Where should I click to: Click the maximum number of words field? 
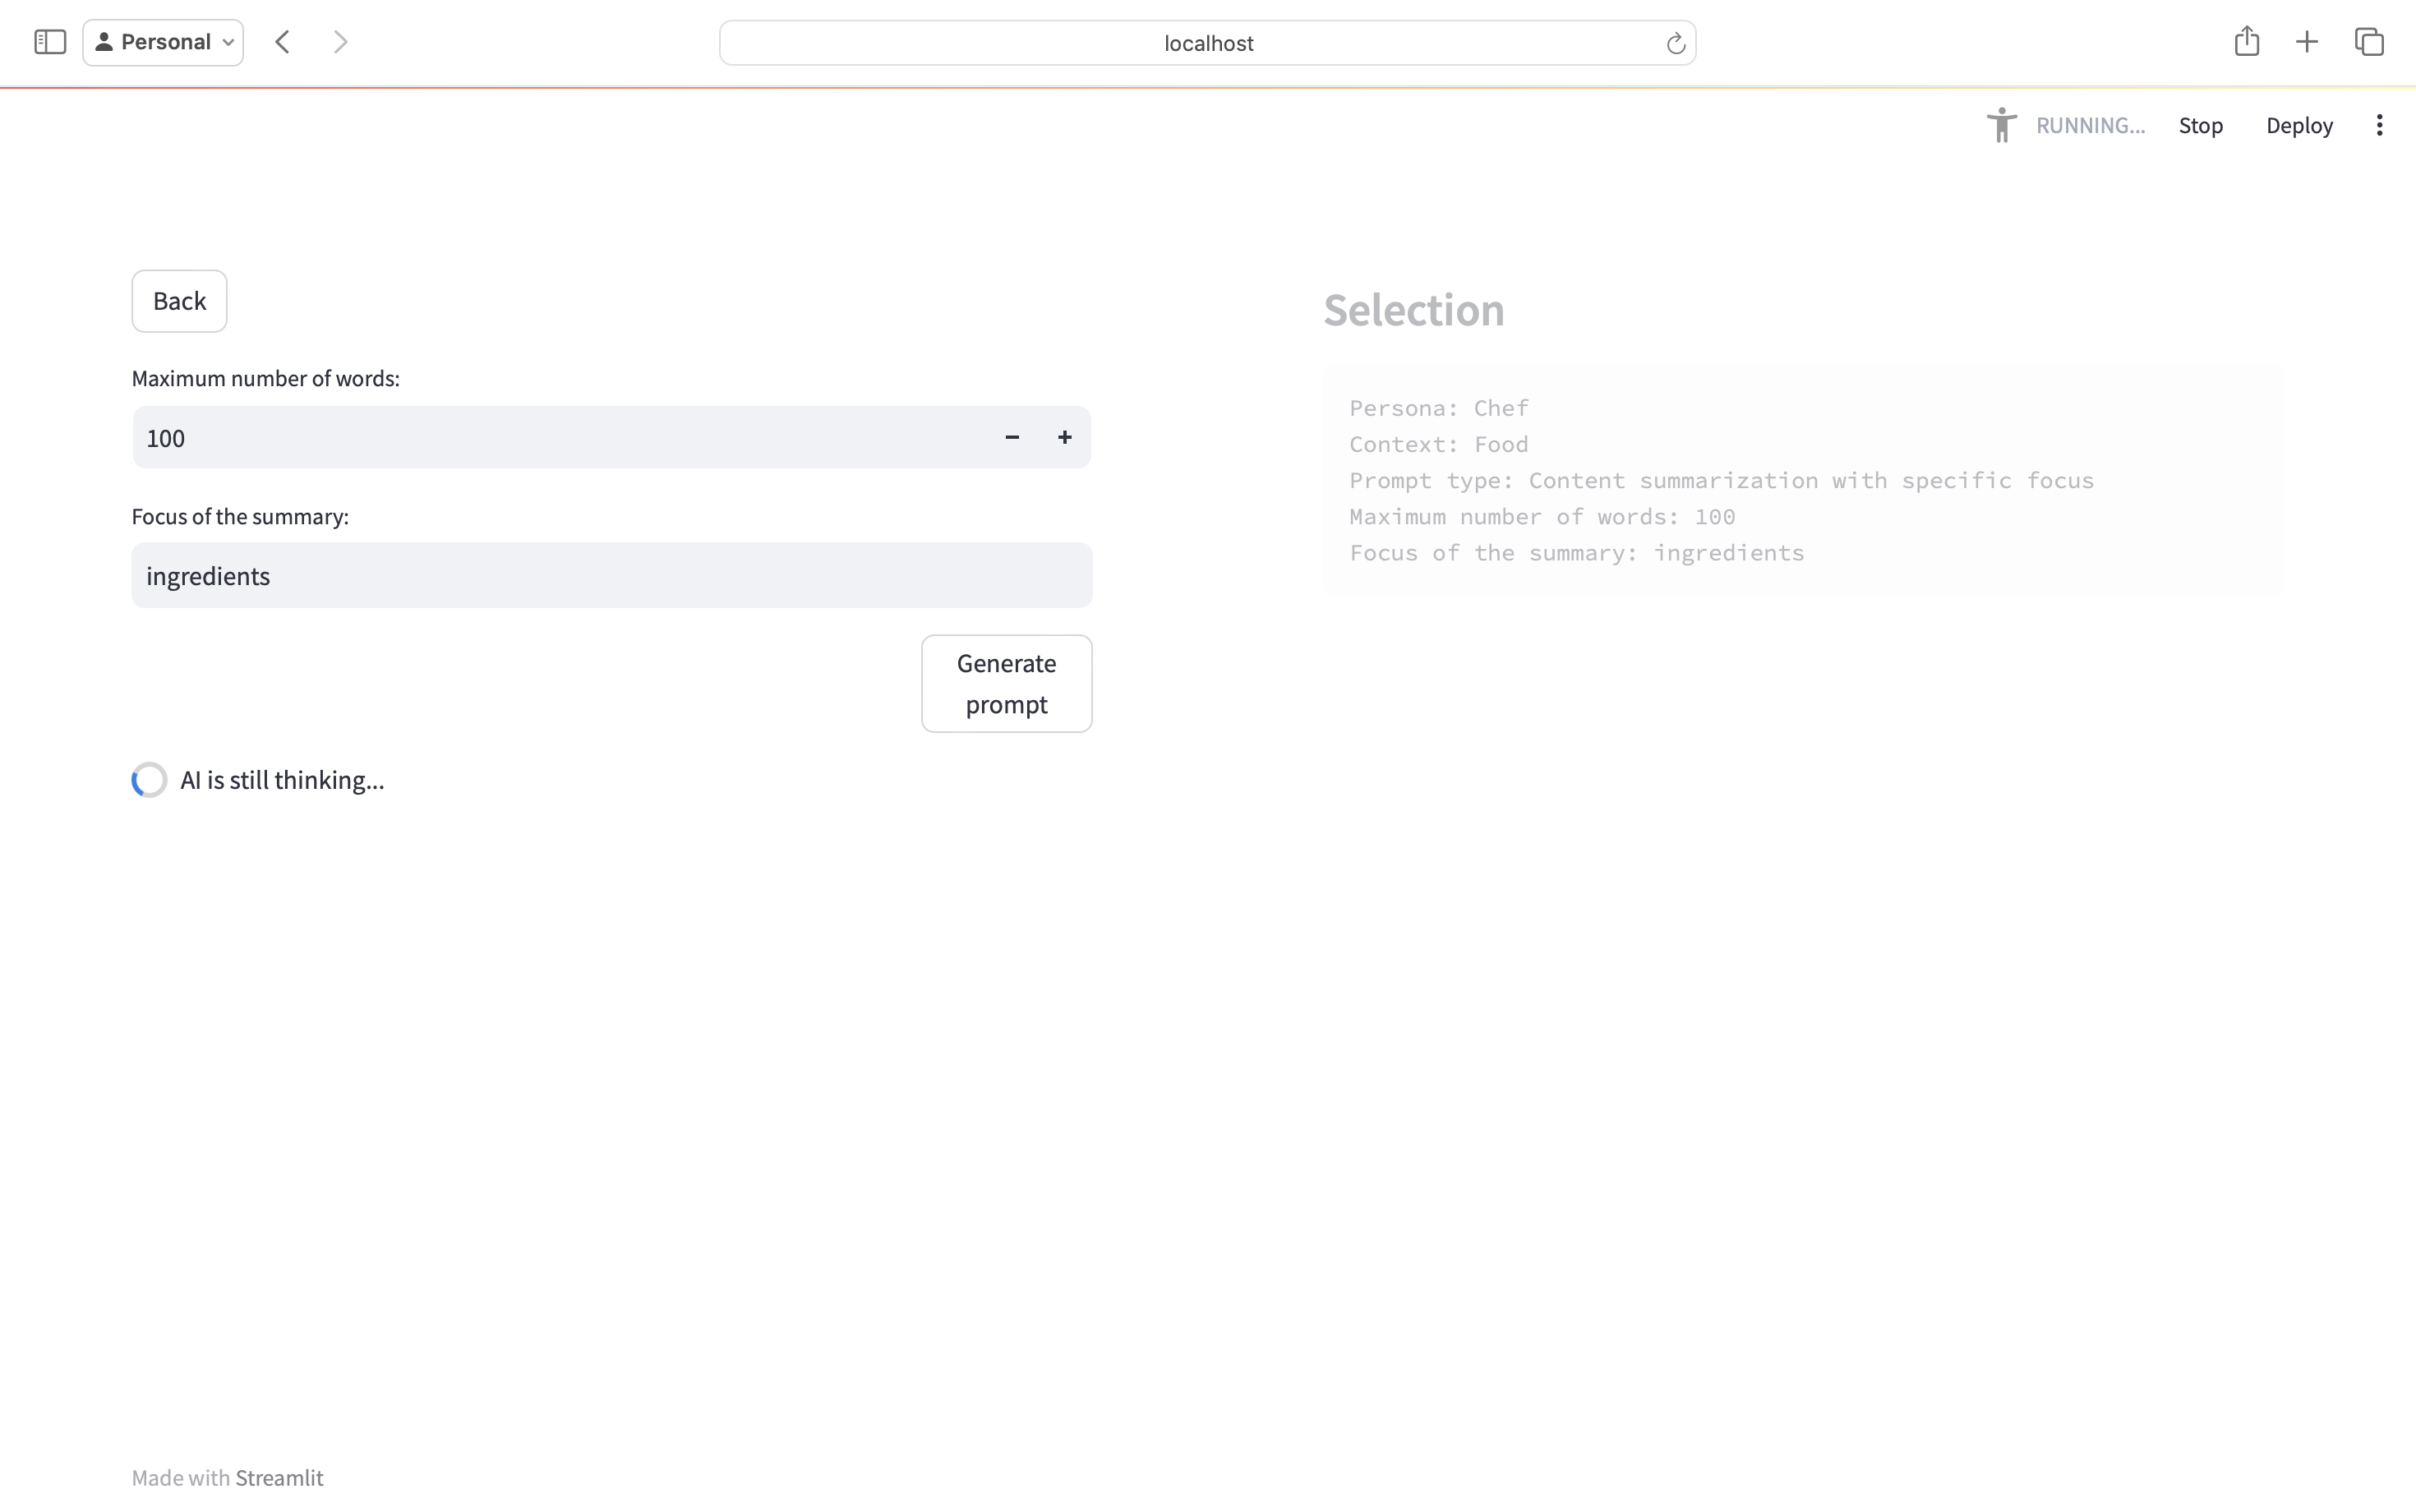point(560,437)
